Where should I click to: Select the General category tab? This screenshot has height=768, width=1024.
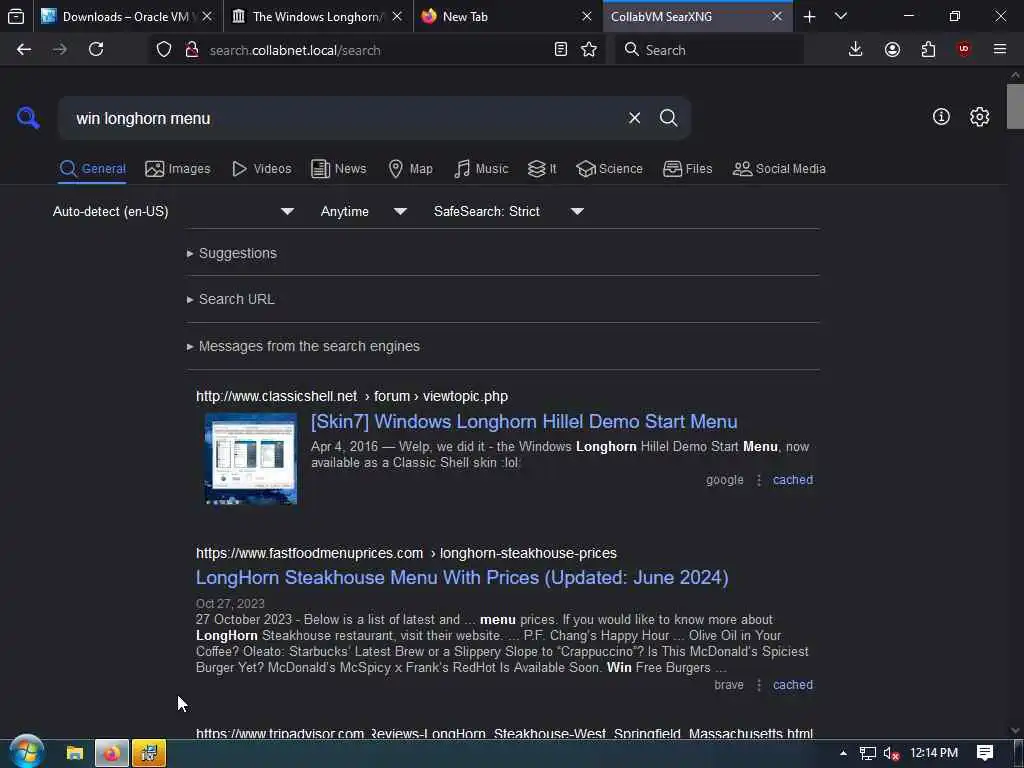pos(92,168)
